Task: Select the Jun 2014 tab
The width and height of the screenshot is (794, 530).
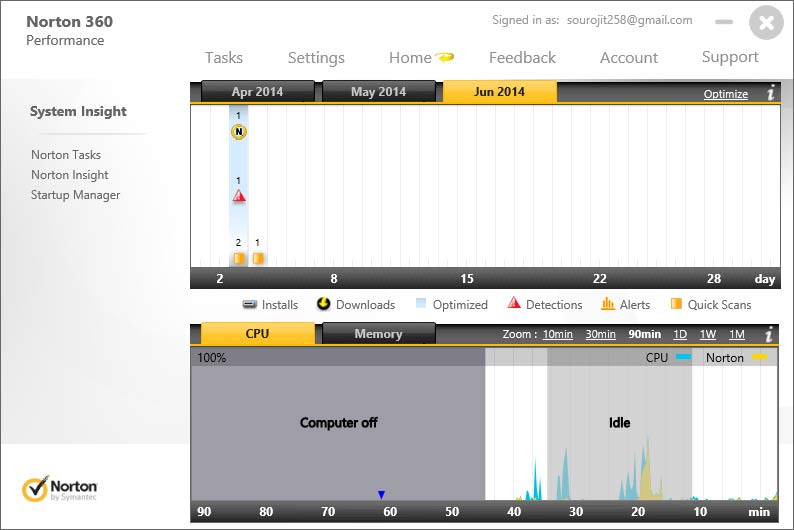Action: [499, 92]
